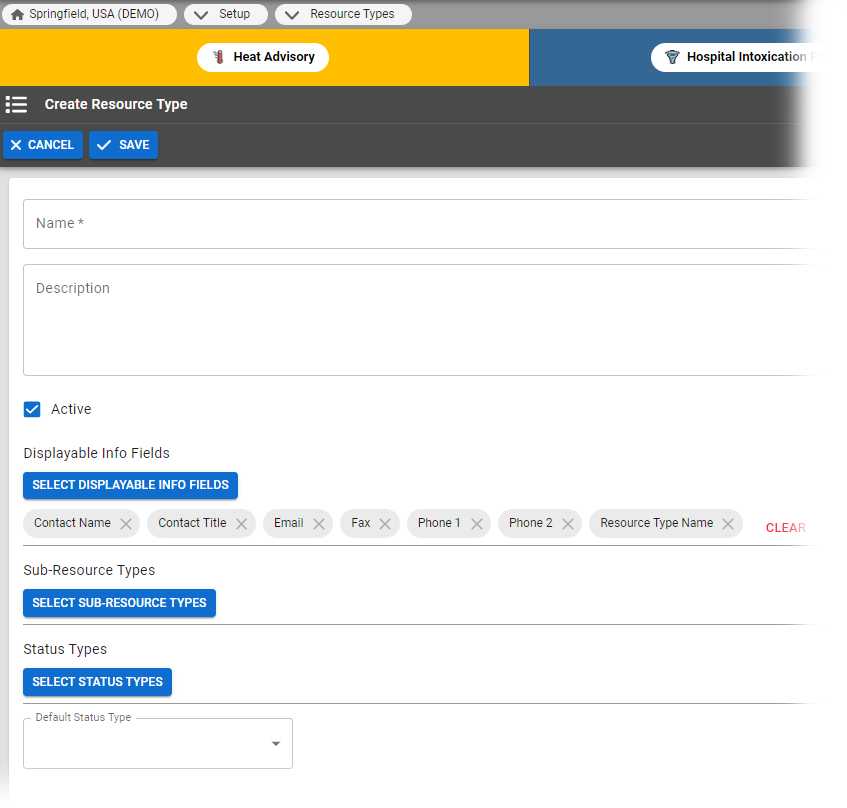
Task: Click CLEAR next to displayable info chips
Action: [785, 527]
